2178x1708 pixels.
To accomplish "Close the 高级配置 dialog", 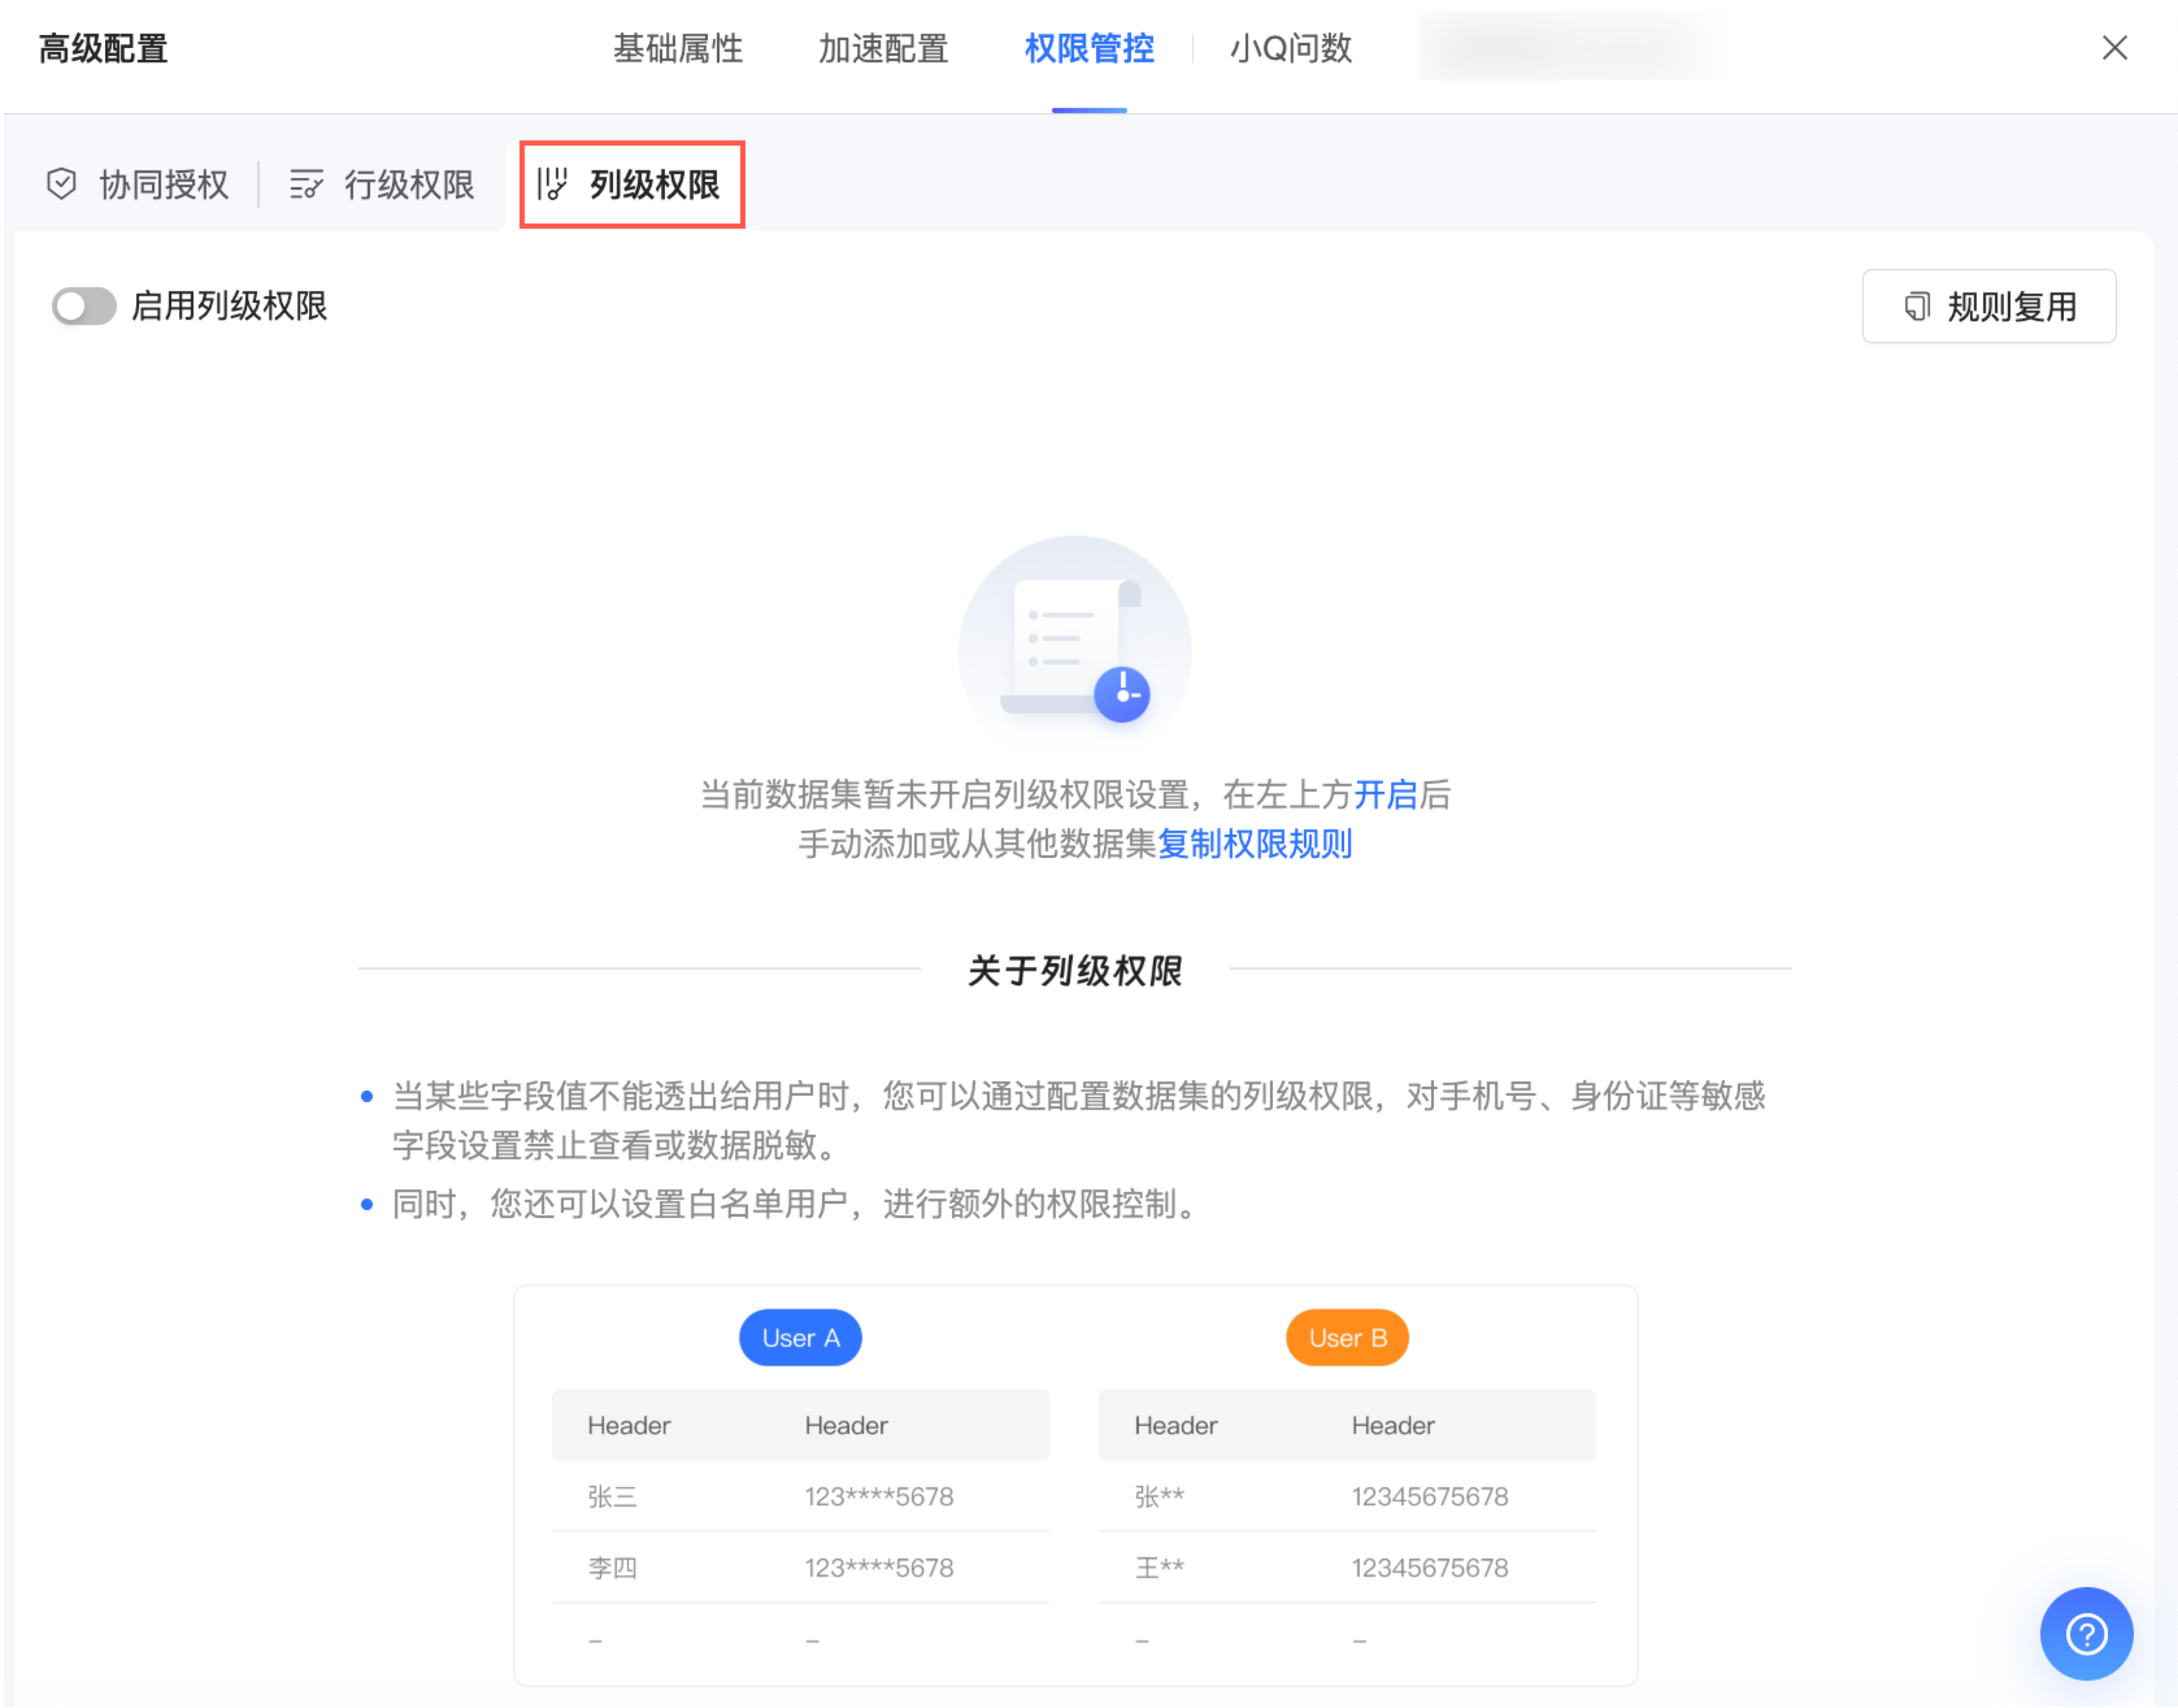I will point(2114,48).
